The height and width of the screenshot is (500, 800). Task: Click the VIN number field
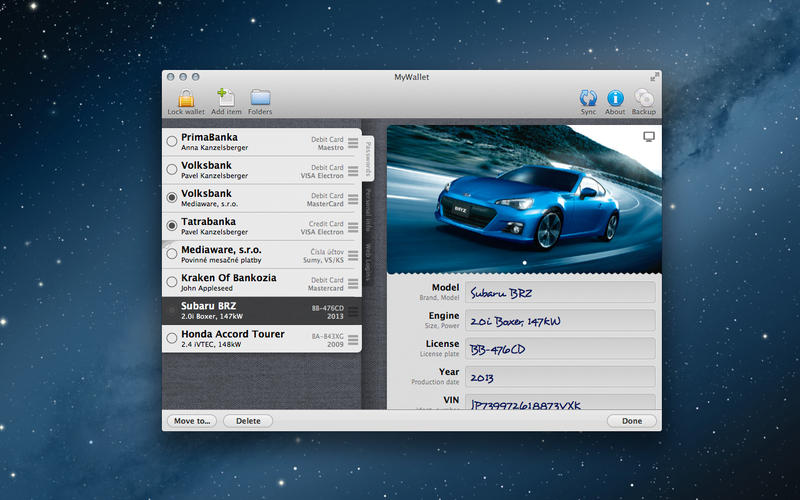560,402
